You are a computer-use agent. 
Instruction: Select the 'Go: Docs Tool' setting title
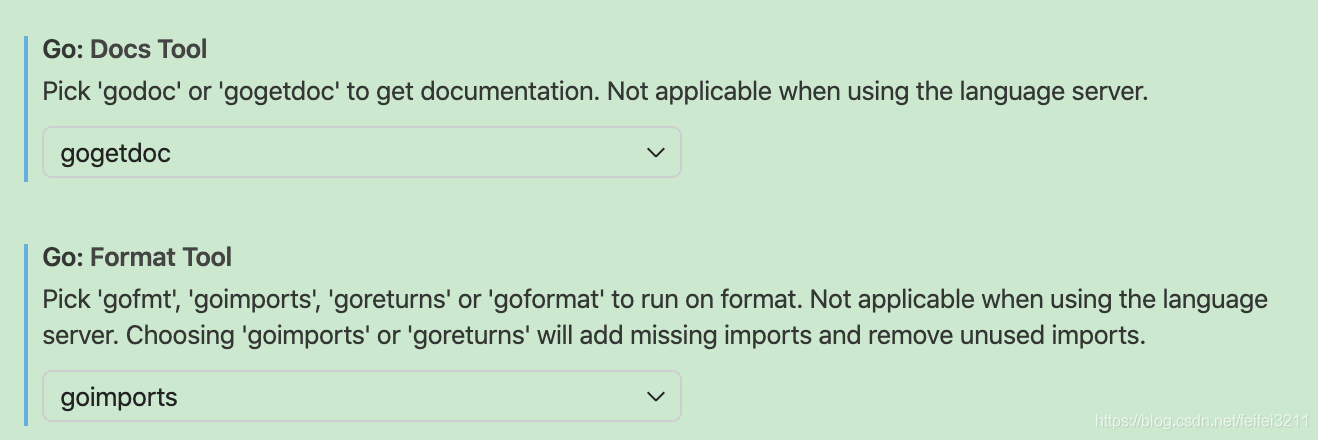point(125,49)
